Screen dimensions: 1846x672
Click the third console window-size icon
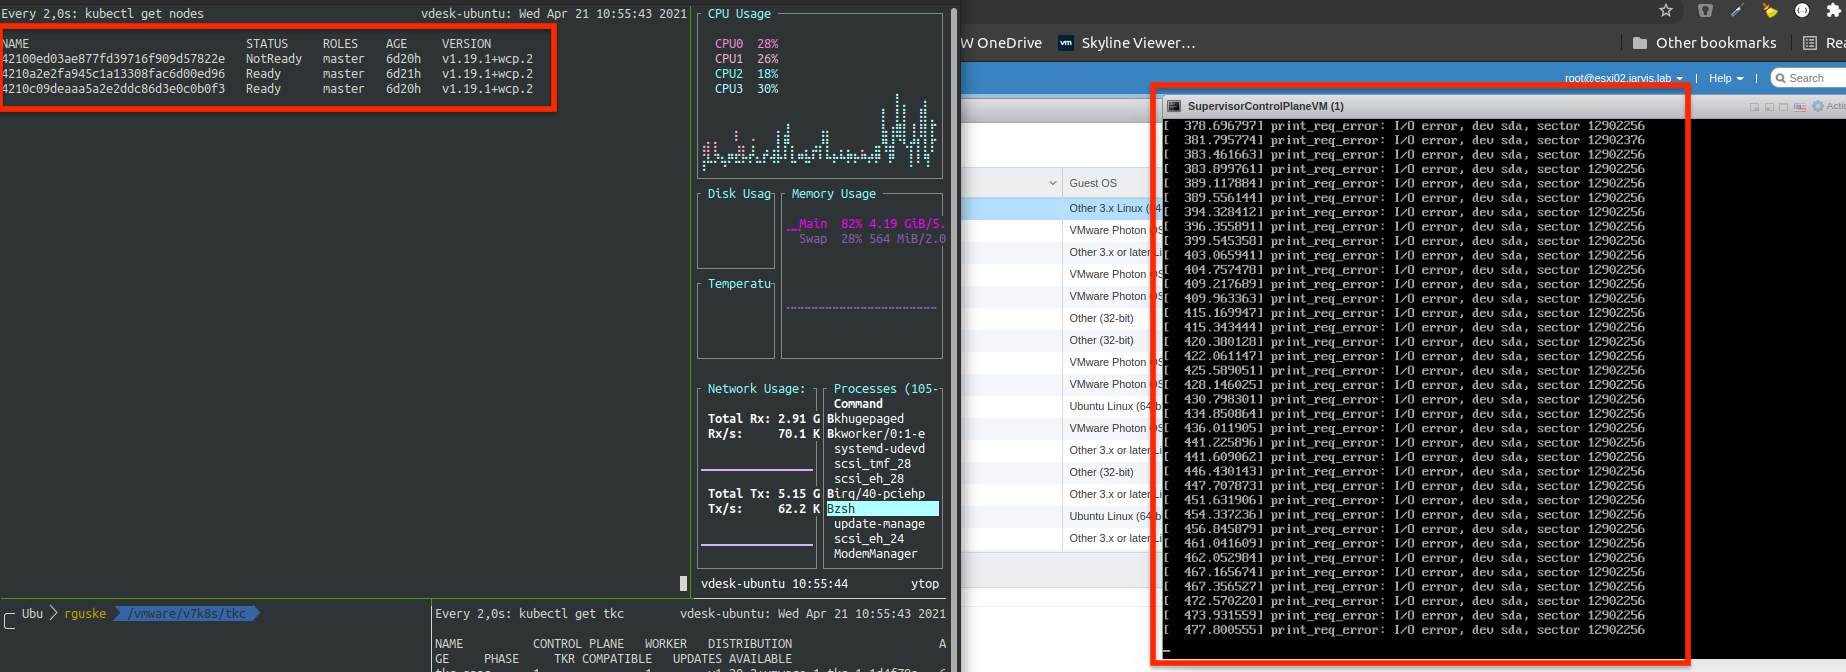tap(1783, 106)
